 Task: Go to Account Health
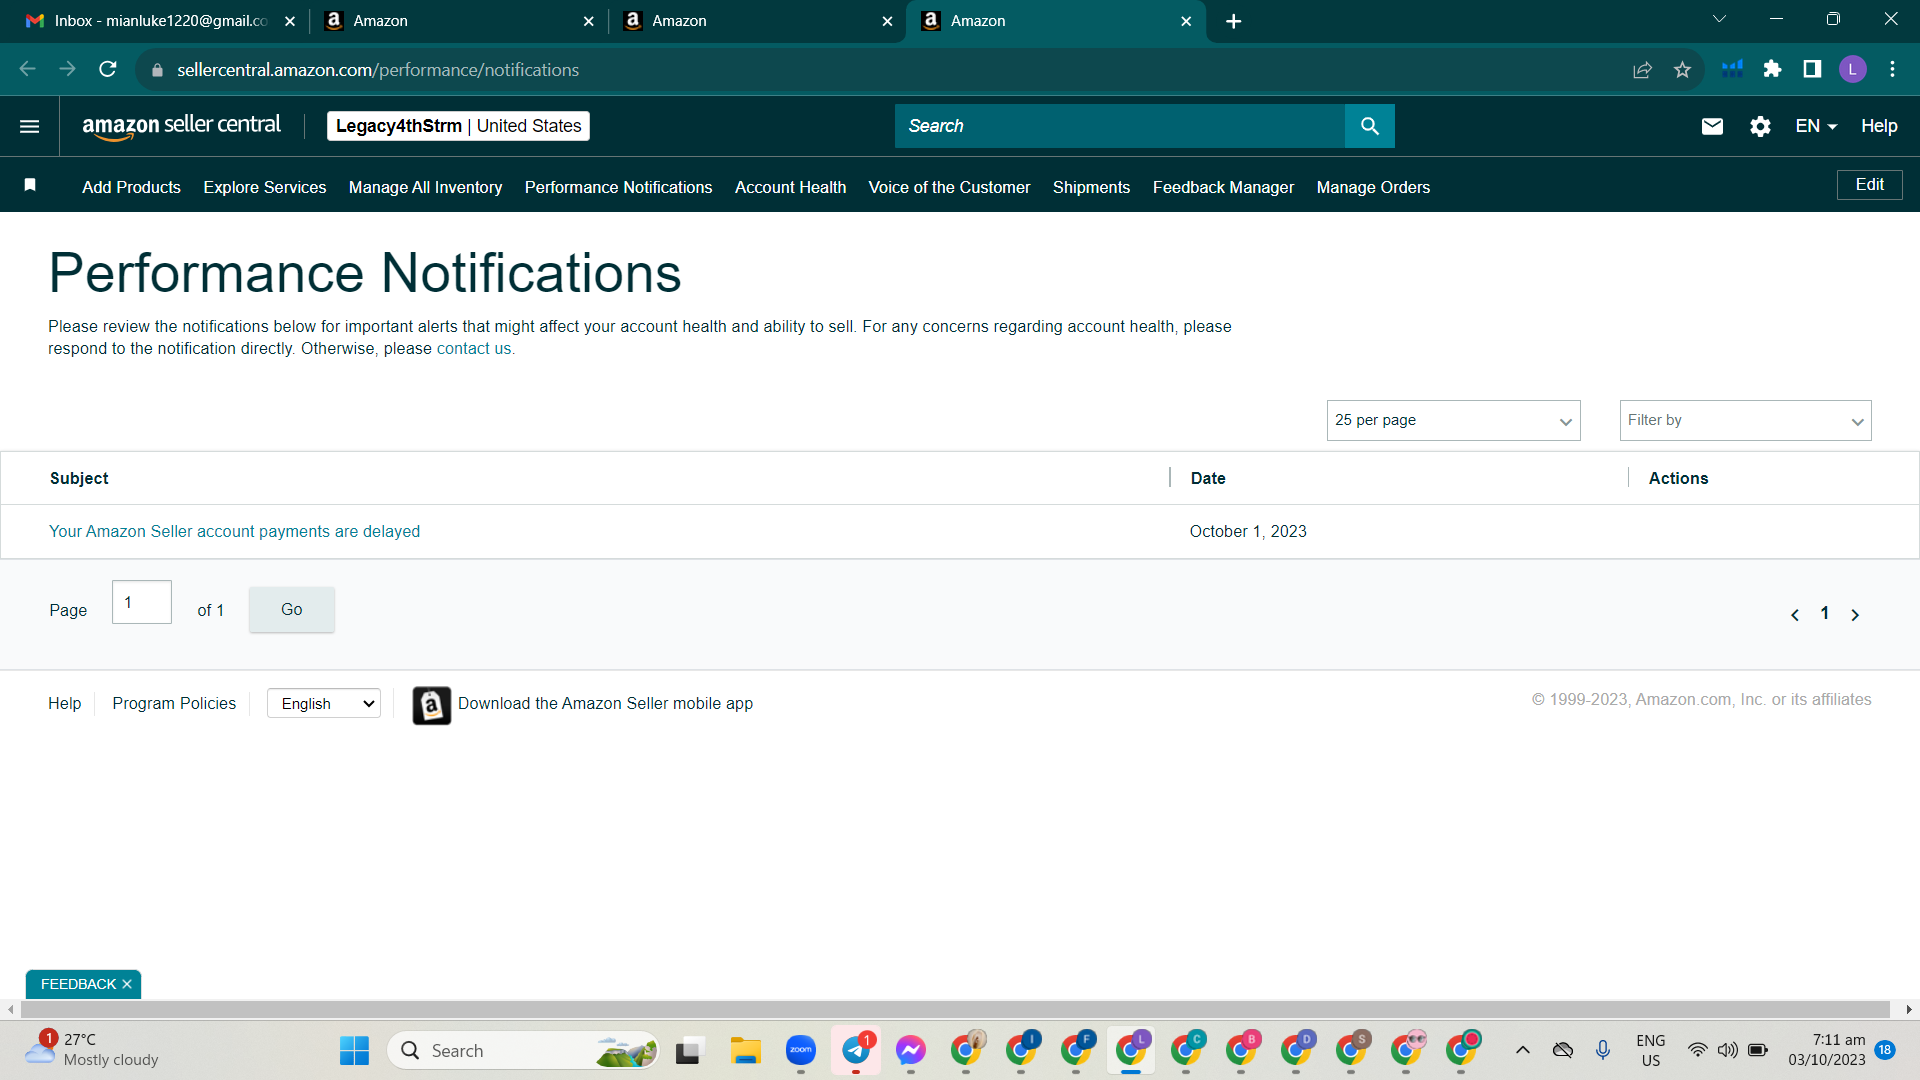(790, 188)
